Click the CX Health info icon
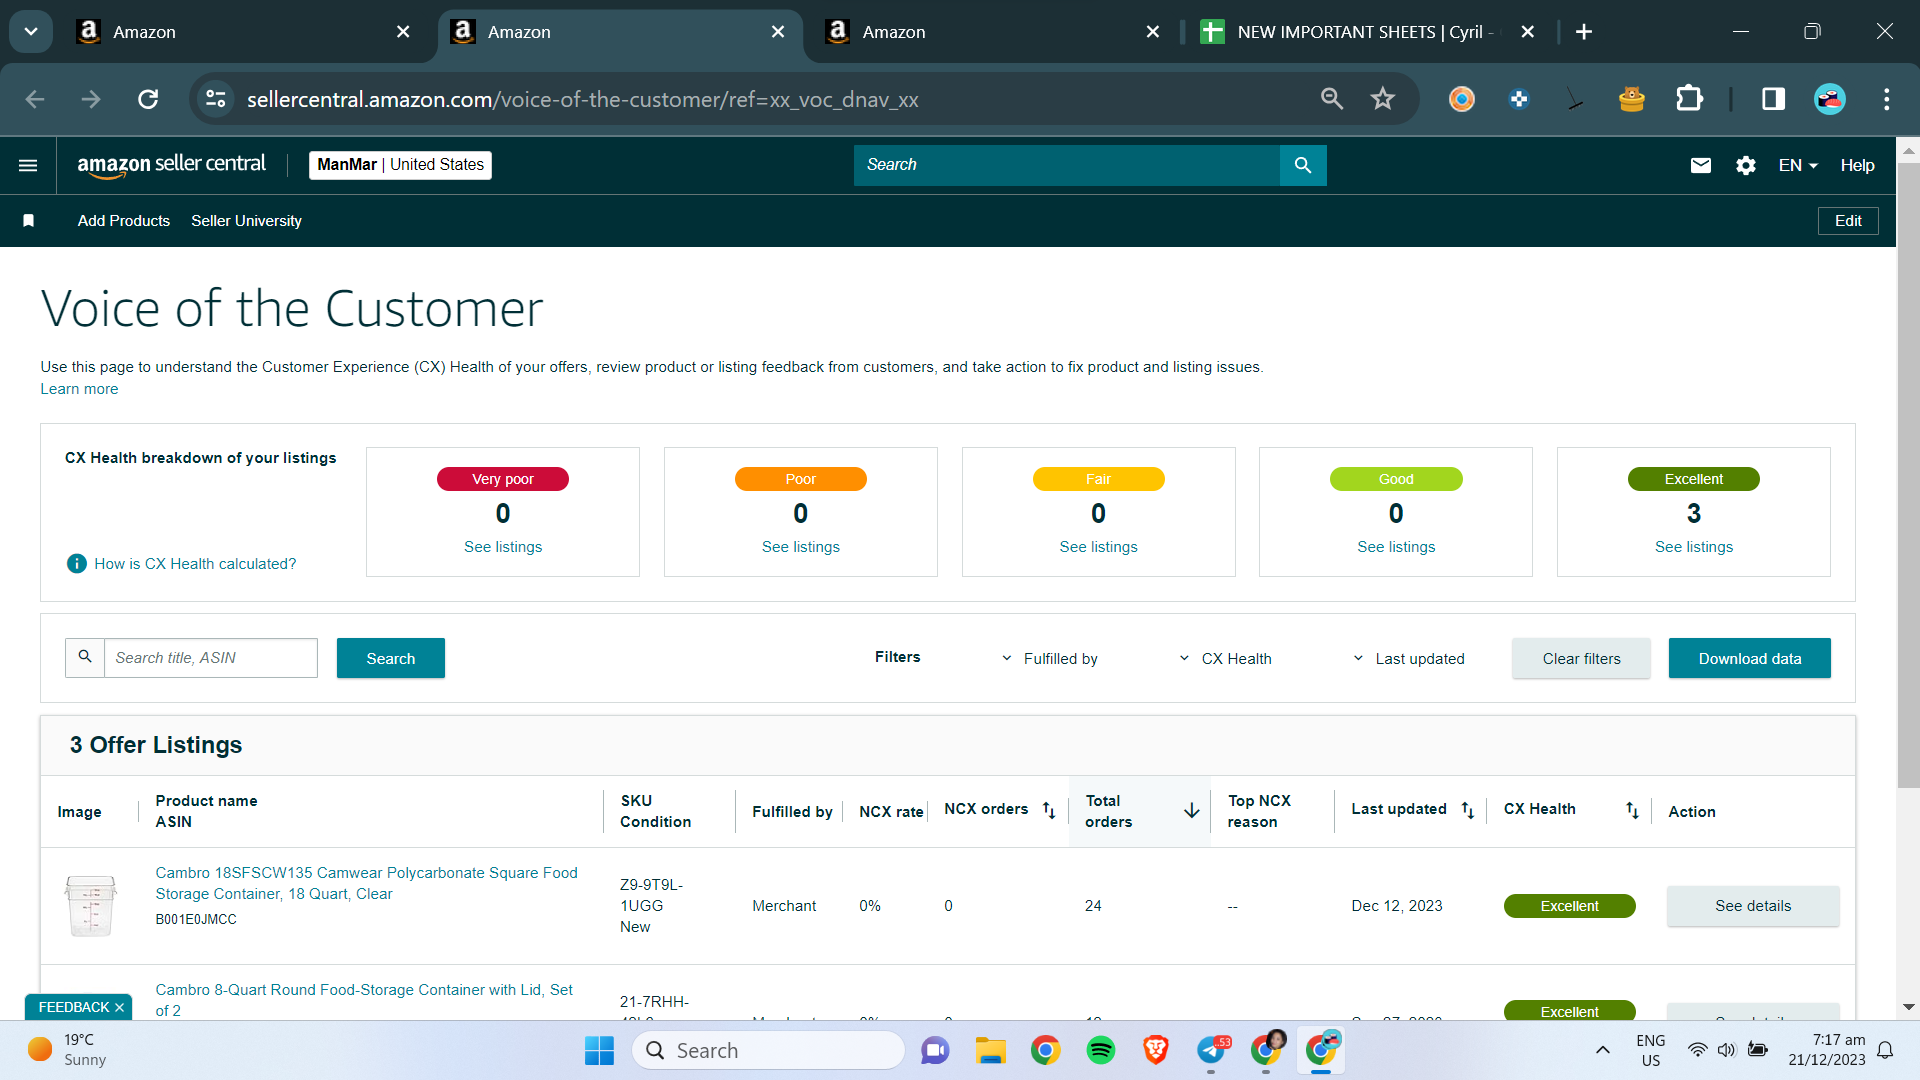 pyautogui.click(x=77, y=564)
